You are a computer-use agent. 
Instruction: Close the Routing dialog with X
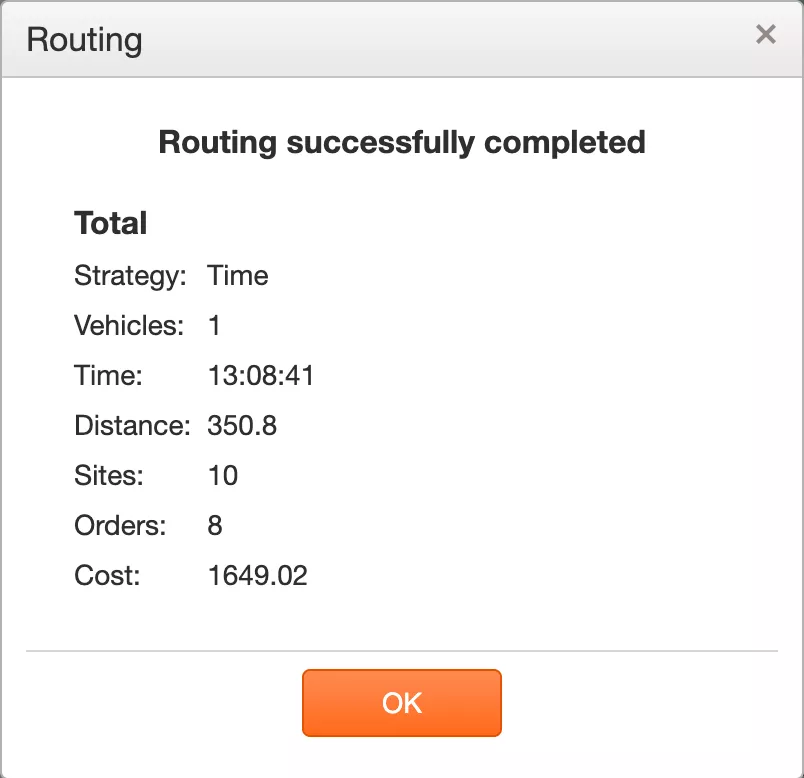click(x=766, y=35)
